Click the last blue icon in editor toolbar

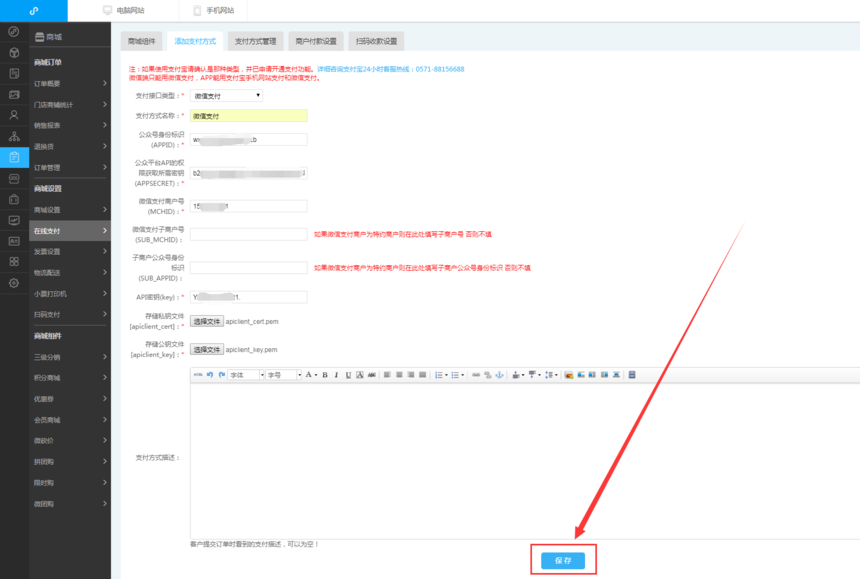[x=632, y=374]
